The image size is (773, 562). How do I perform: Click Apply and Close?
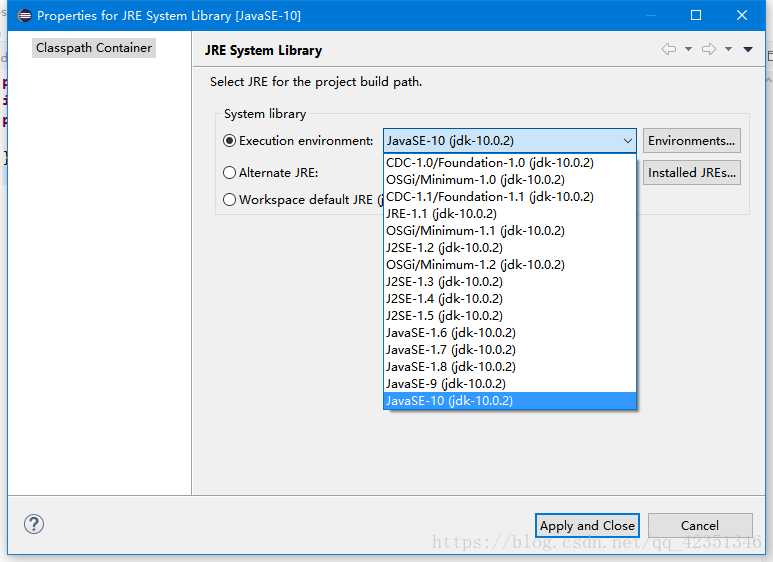587,526
